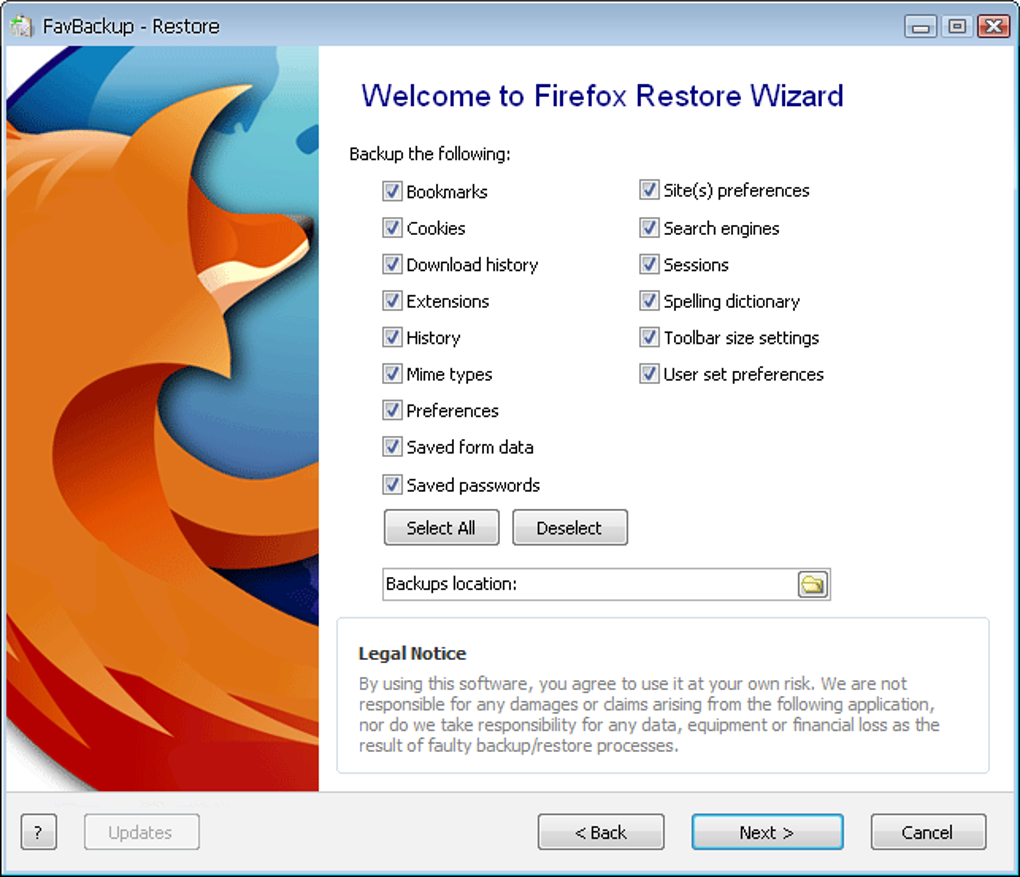The height and width of the screenshot is (877, 1020).
Task: Toggle Download history checkbox
Action: click(x=392, y=264)
